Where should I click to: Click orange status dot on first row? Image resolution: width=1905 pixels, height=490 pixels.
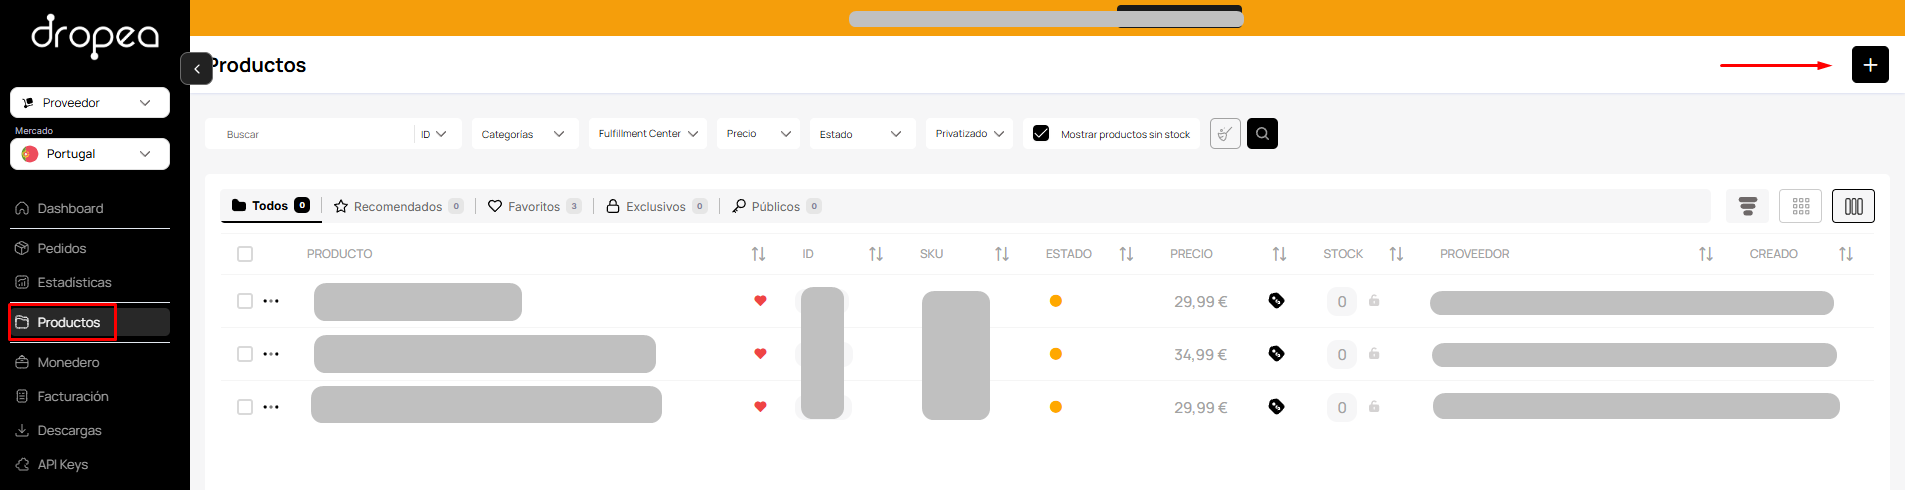[x=1056, y=301]
